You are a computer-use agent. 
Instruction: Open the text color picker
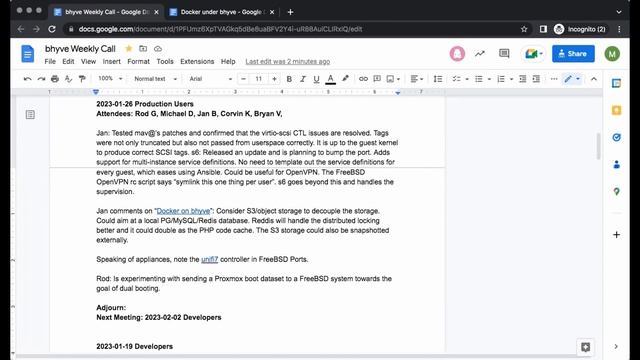(x=331, y=79)
